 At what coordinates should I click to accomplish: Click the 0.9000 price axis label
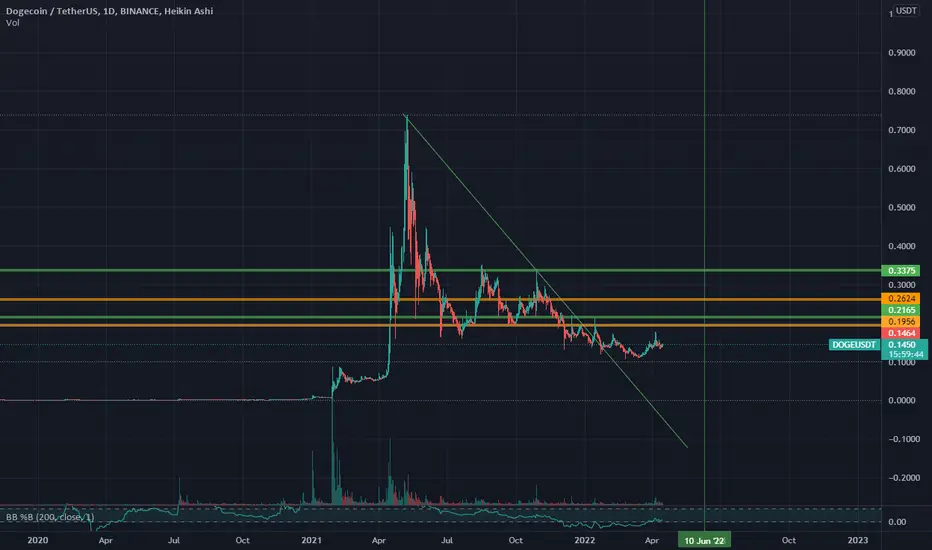[x=902, y=53]
